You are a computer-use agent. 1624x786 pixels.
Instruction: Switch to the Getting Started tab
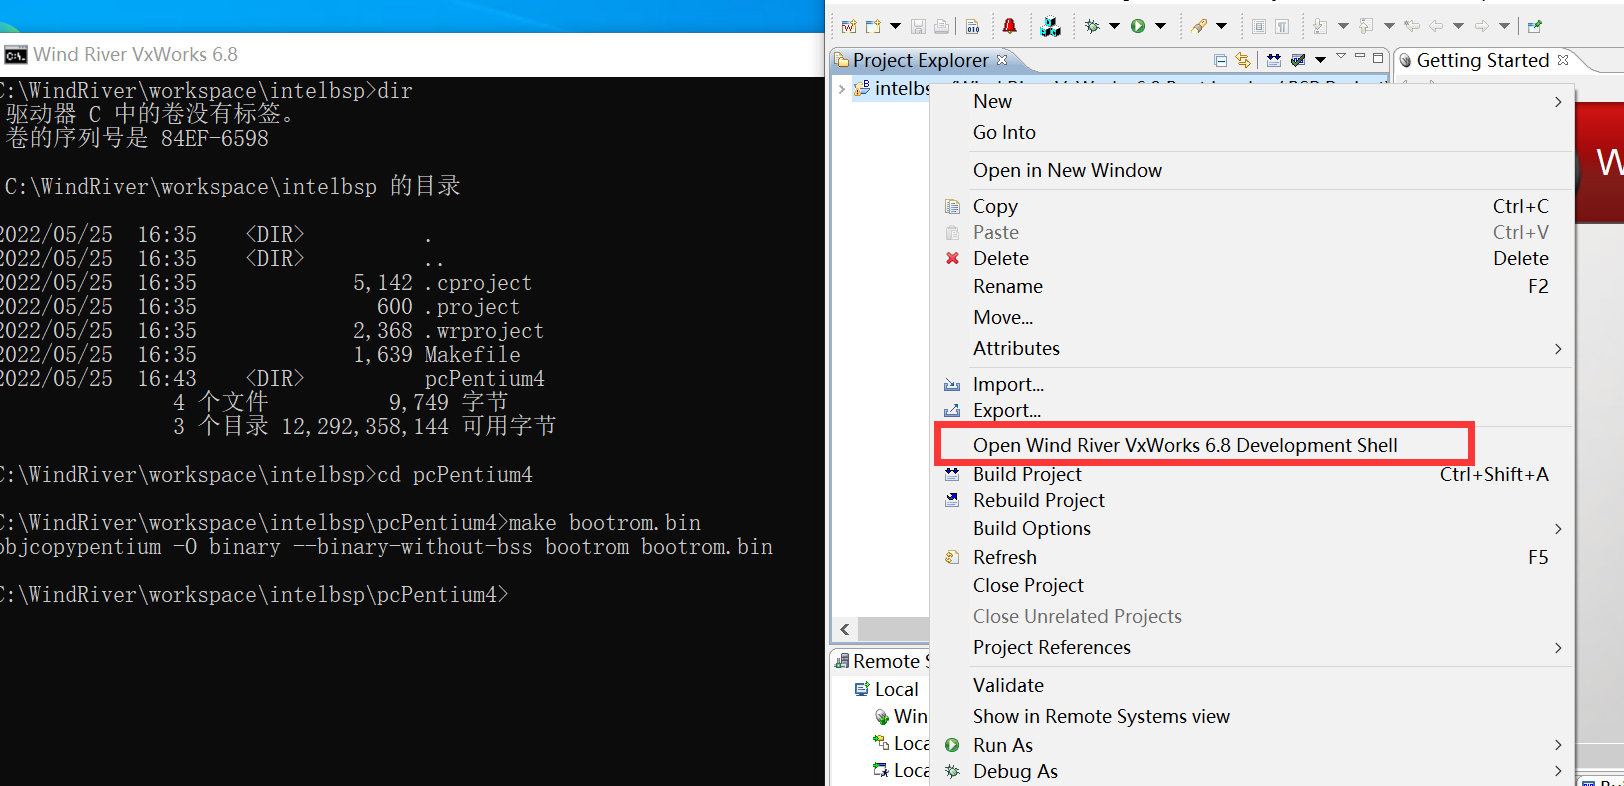coord(1482,60)
